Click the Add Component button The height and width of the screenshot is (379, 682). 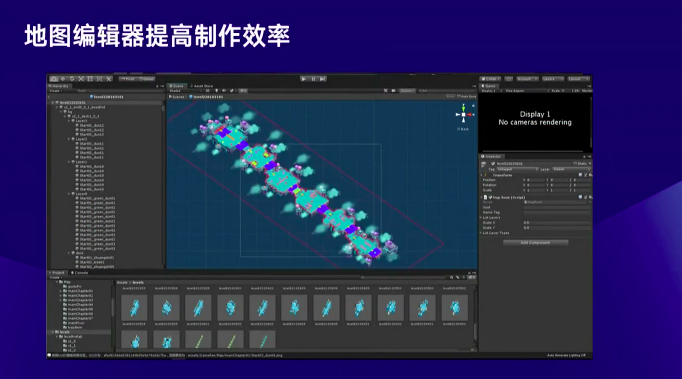[535, 242]
